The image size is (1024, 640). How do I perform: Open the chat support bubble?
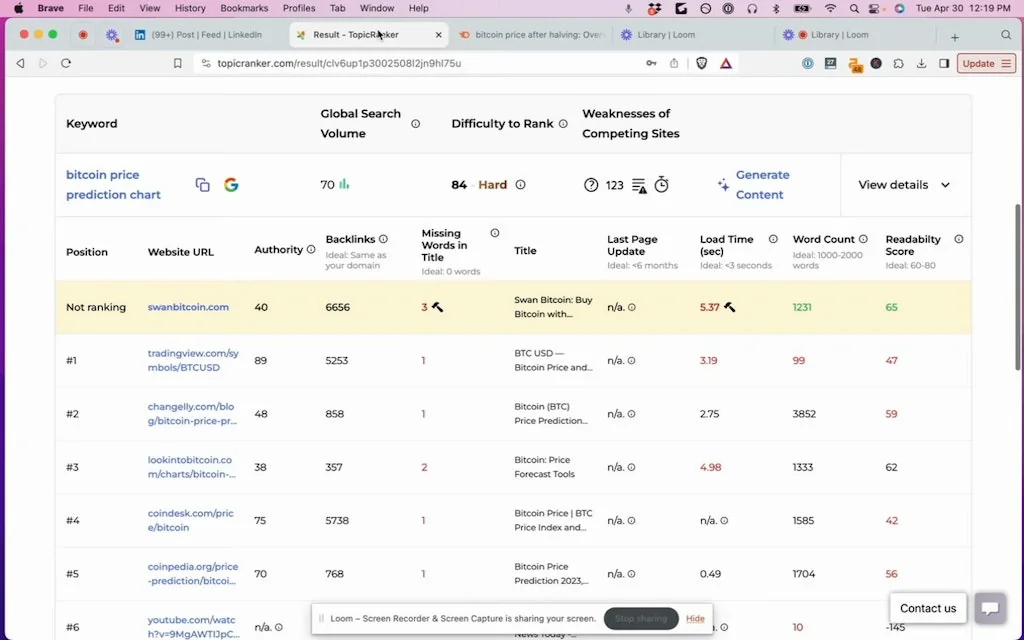pyautogui.click(x=989, y=608)
